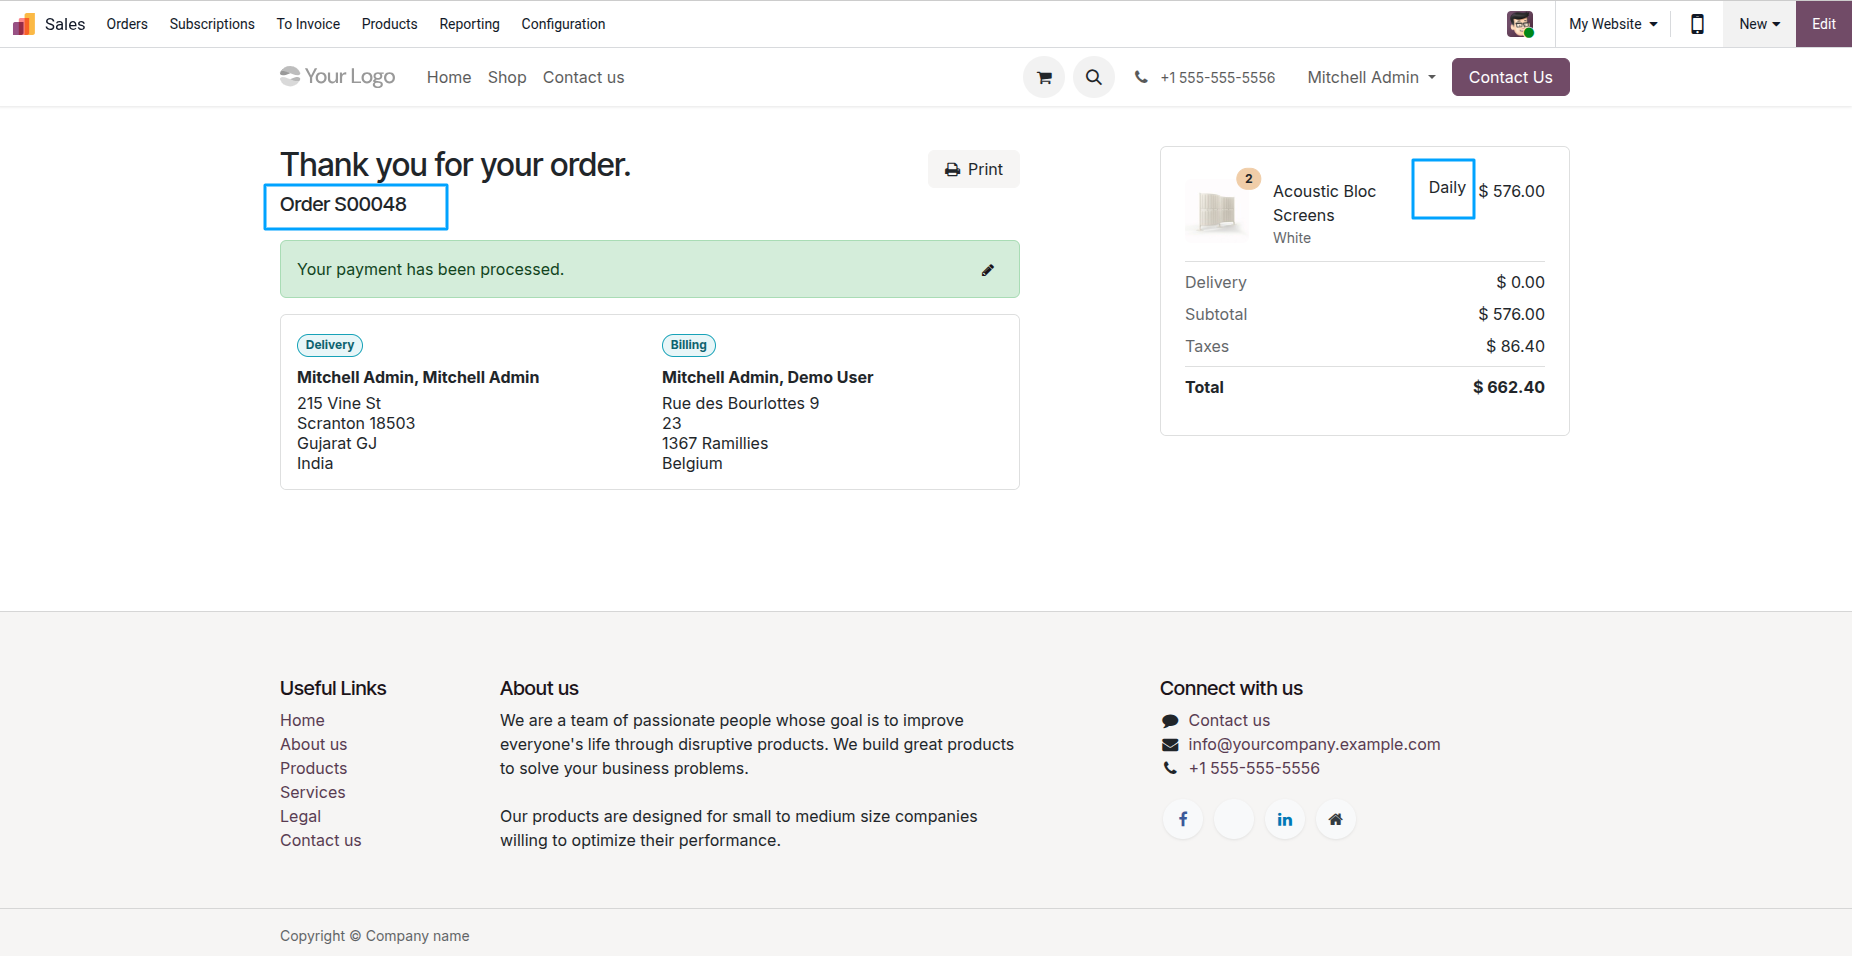Open the shopping cart icon
Image resolution: width=1852 pixels, height=956 pixels.
click(x=1044, y=77)
